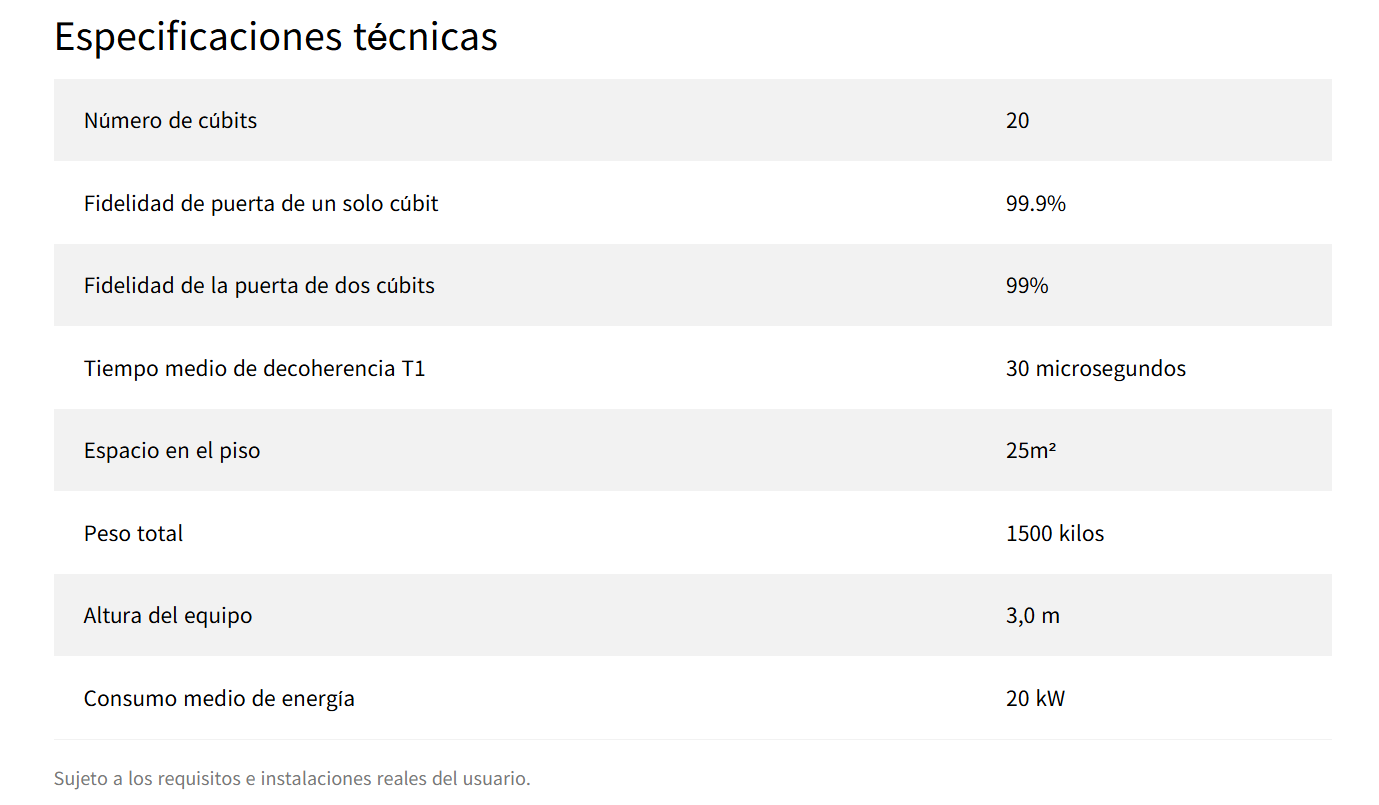The width and height of the screenshot is (1379, 805).
Task: Select 'Fidelidad de la puerta de dos cúbits' label
Action: [259, 286]
